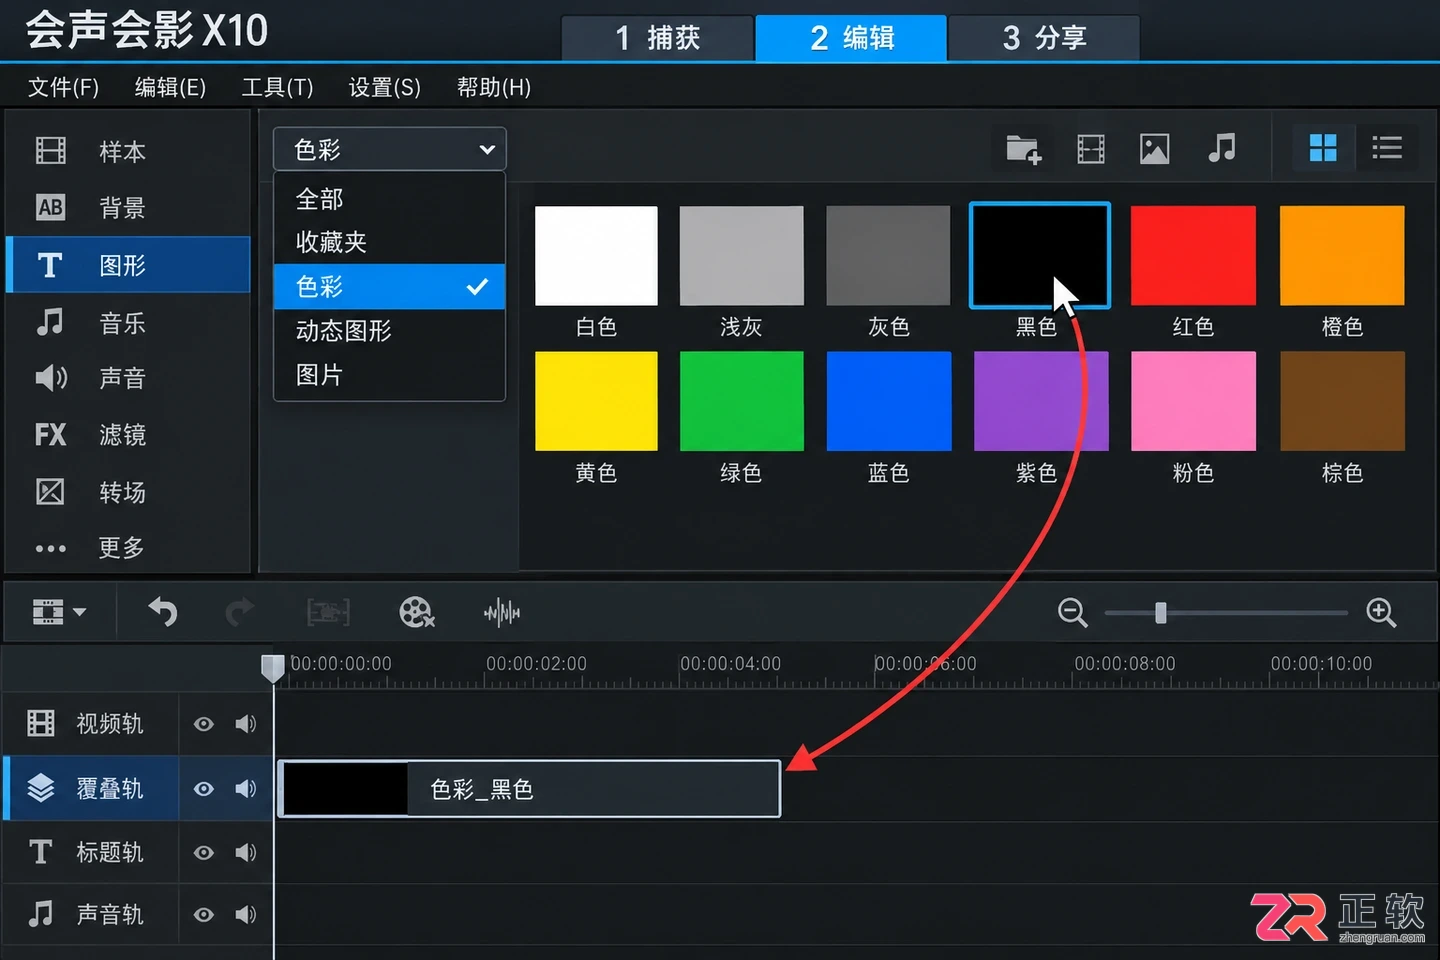This screenshot has width=1440, height=960.
Task: Mute the 标题轨 track speaker
Action: tap(246, 853)
